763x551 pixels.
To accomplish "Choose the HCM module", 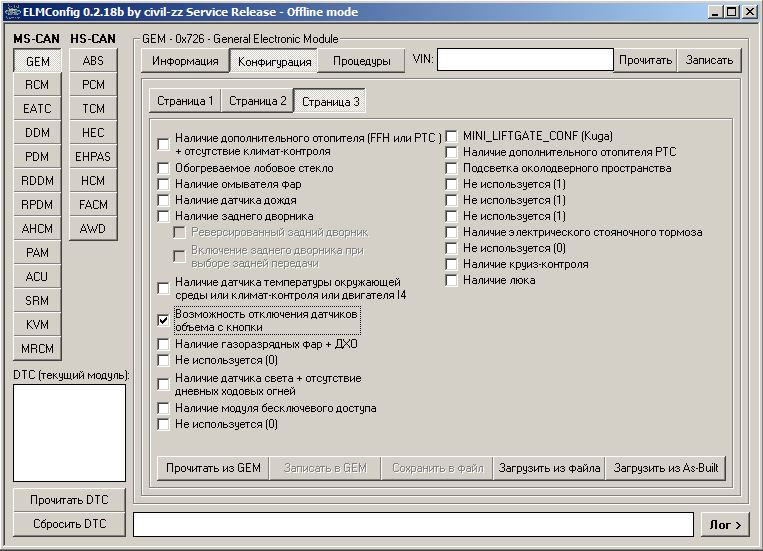I will pyautogui.click(x=93, y=181).
